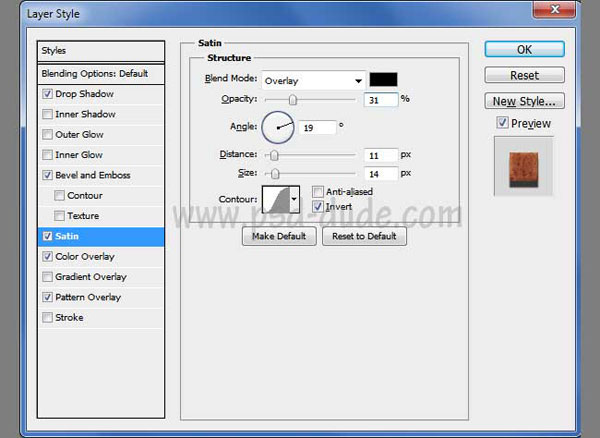Screen dimensions: 600x438
Task: Click the Angle dial control
Action: (277, 127)
